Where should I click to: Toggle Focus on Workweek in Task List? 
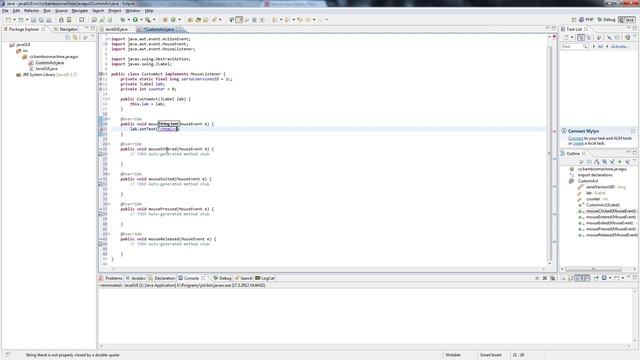pyautogui.click(x=598, y=37)
